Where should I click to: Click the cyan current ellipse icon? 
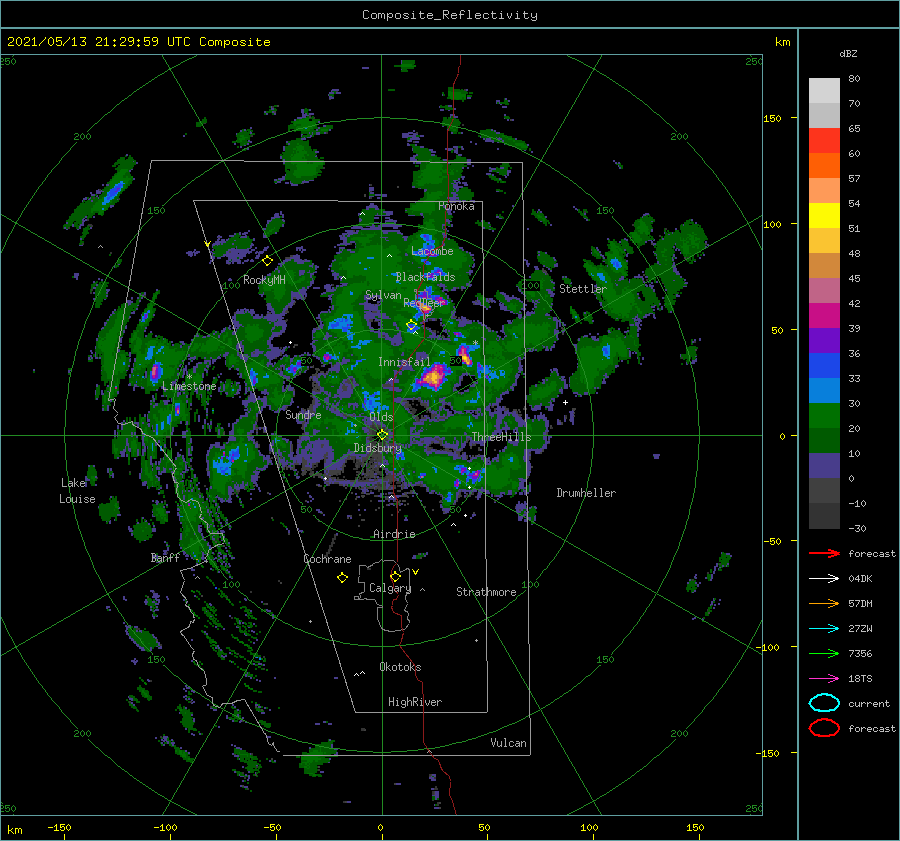tap(824, 703)
